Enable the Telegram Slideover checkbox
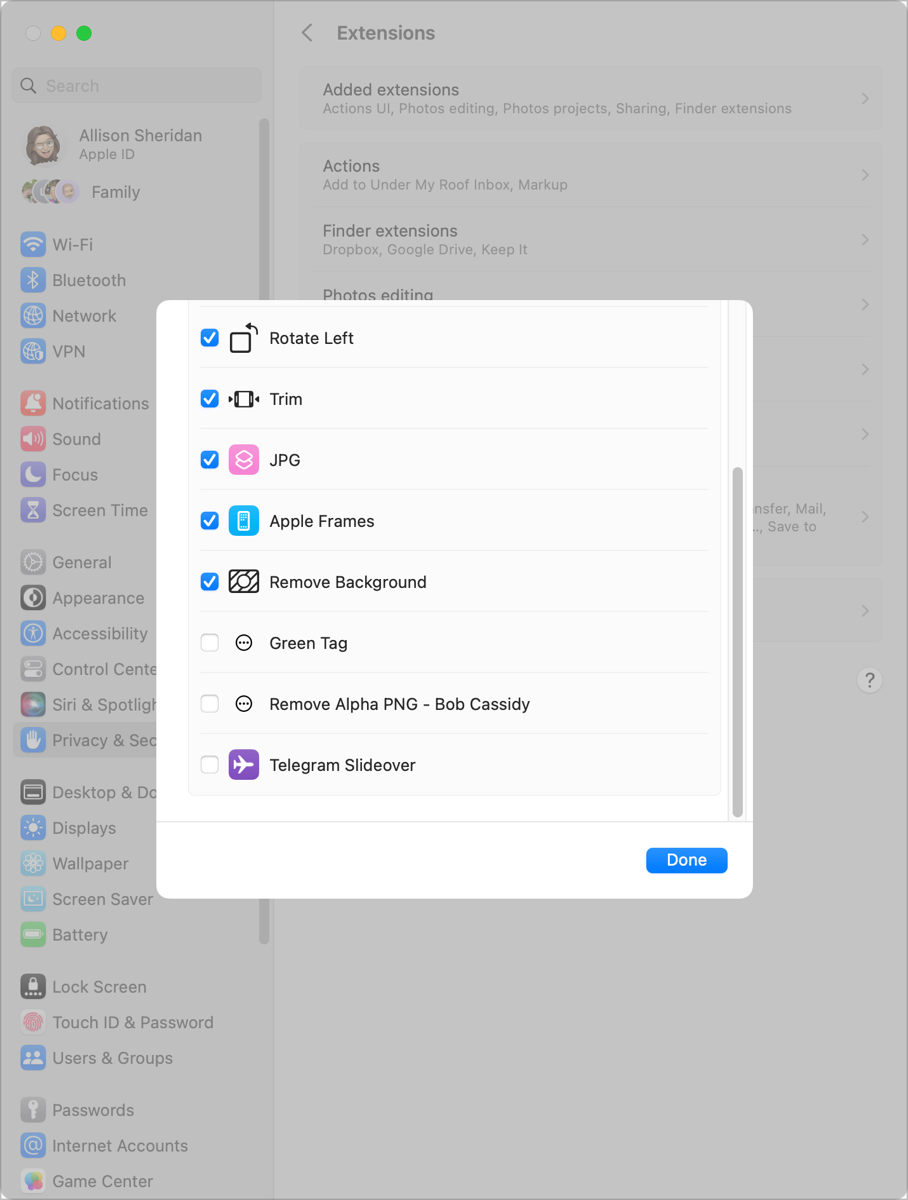The height and width of the screenshot is (1200, 908). pyautogui.click(x=210, y=765)
